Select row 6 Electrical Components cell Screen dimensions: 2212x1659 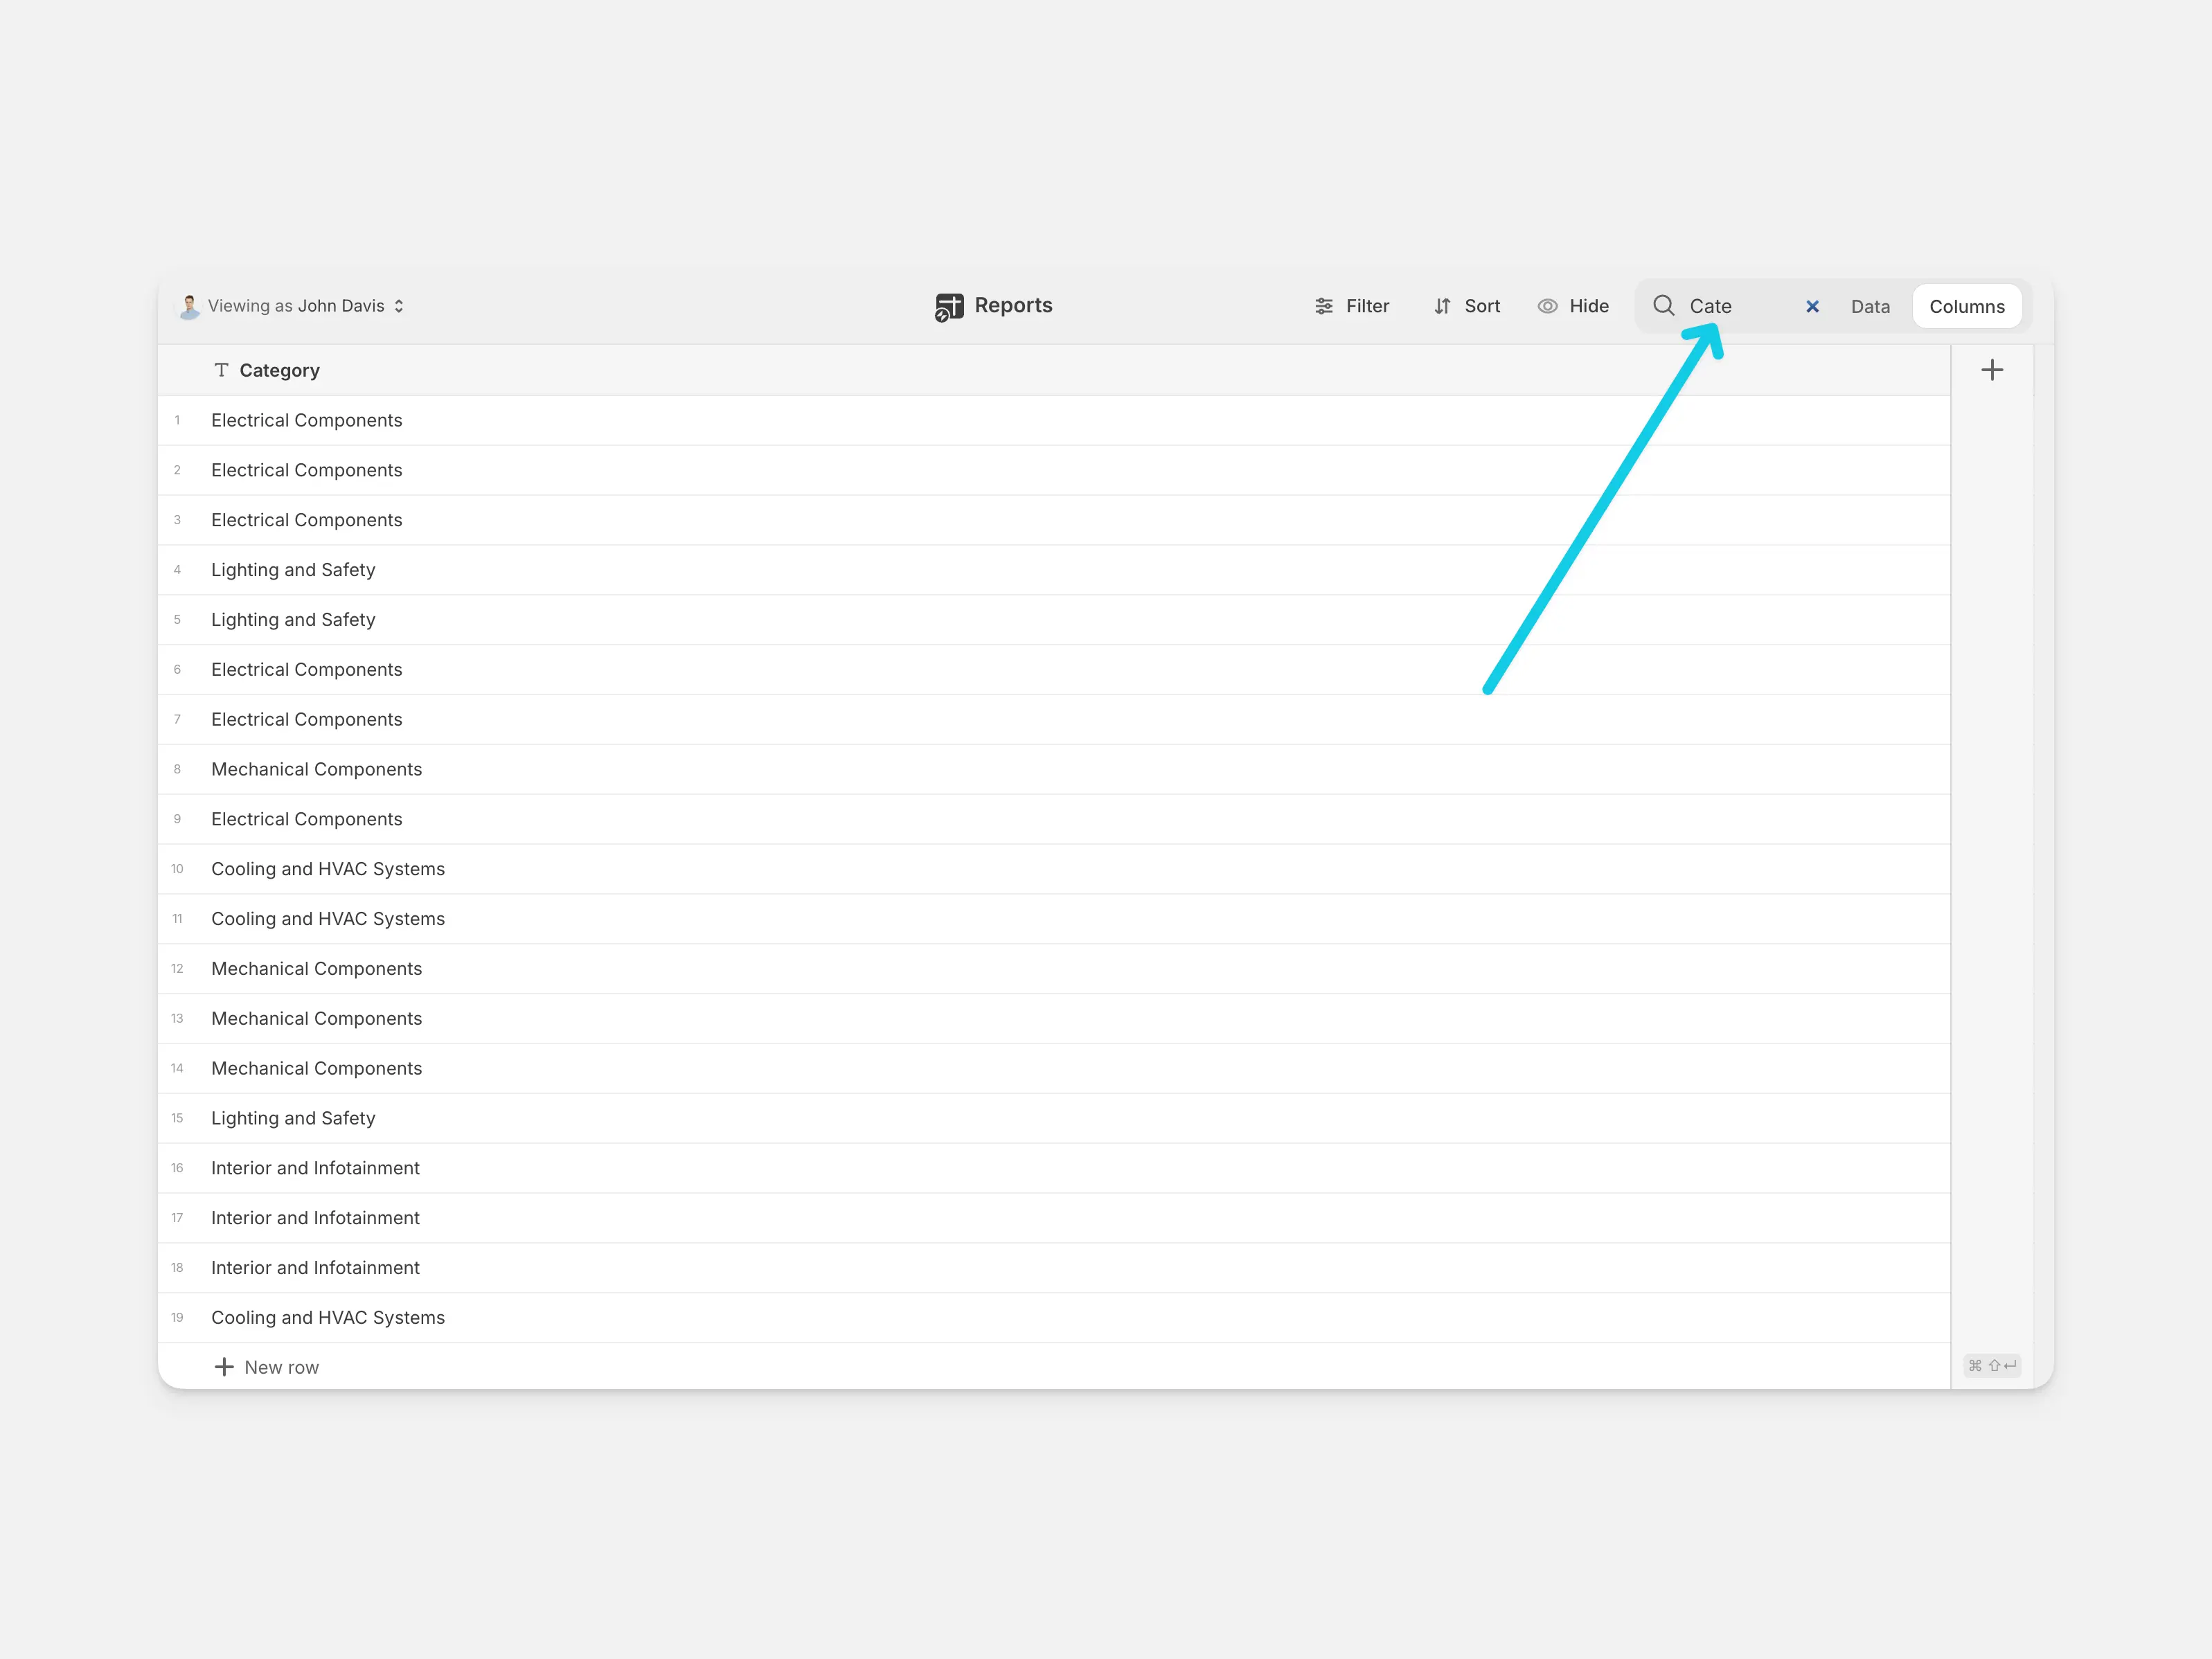pos(1054,670)
